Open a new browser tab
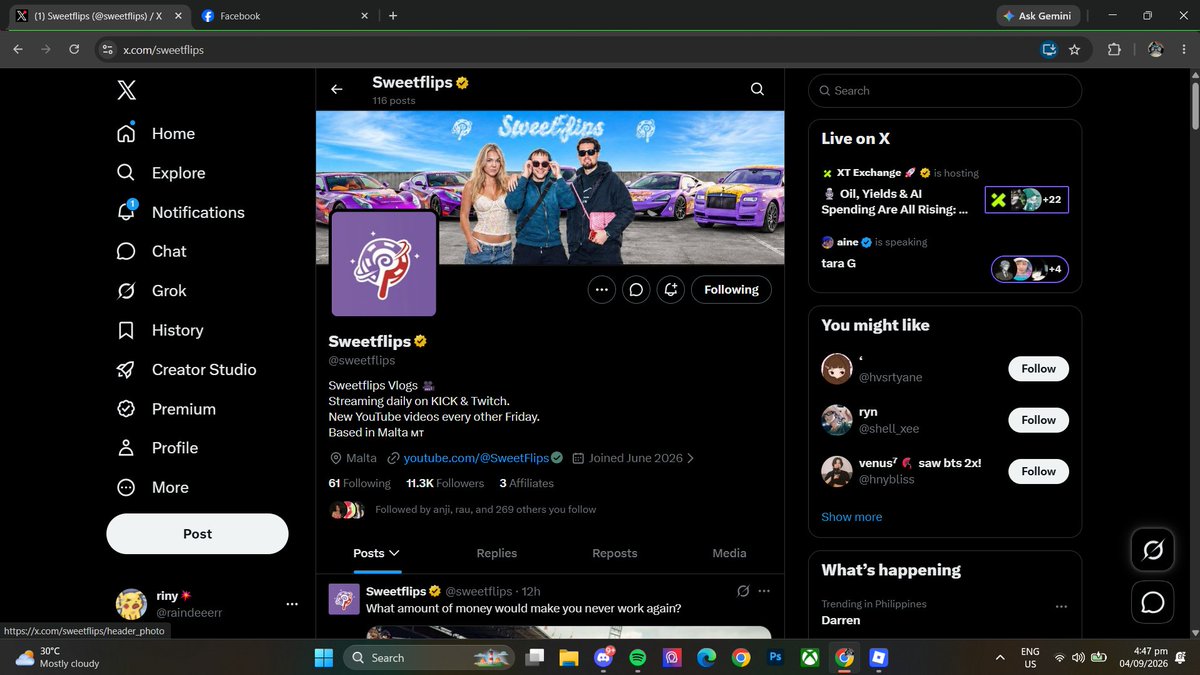The image size is (1200, 675). [393, 16]
